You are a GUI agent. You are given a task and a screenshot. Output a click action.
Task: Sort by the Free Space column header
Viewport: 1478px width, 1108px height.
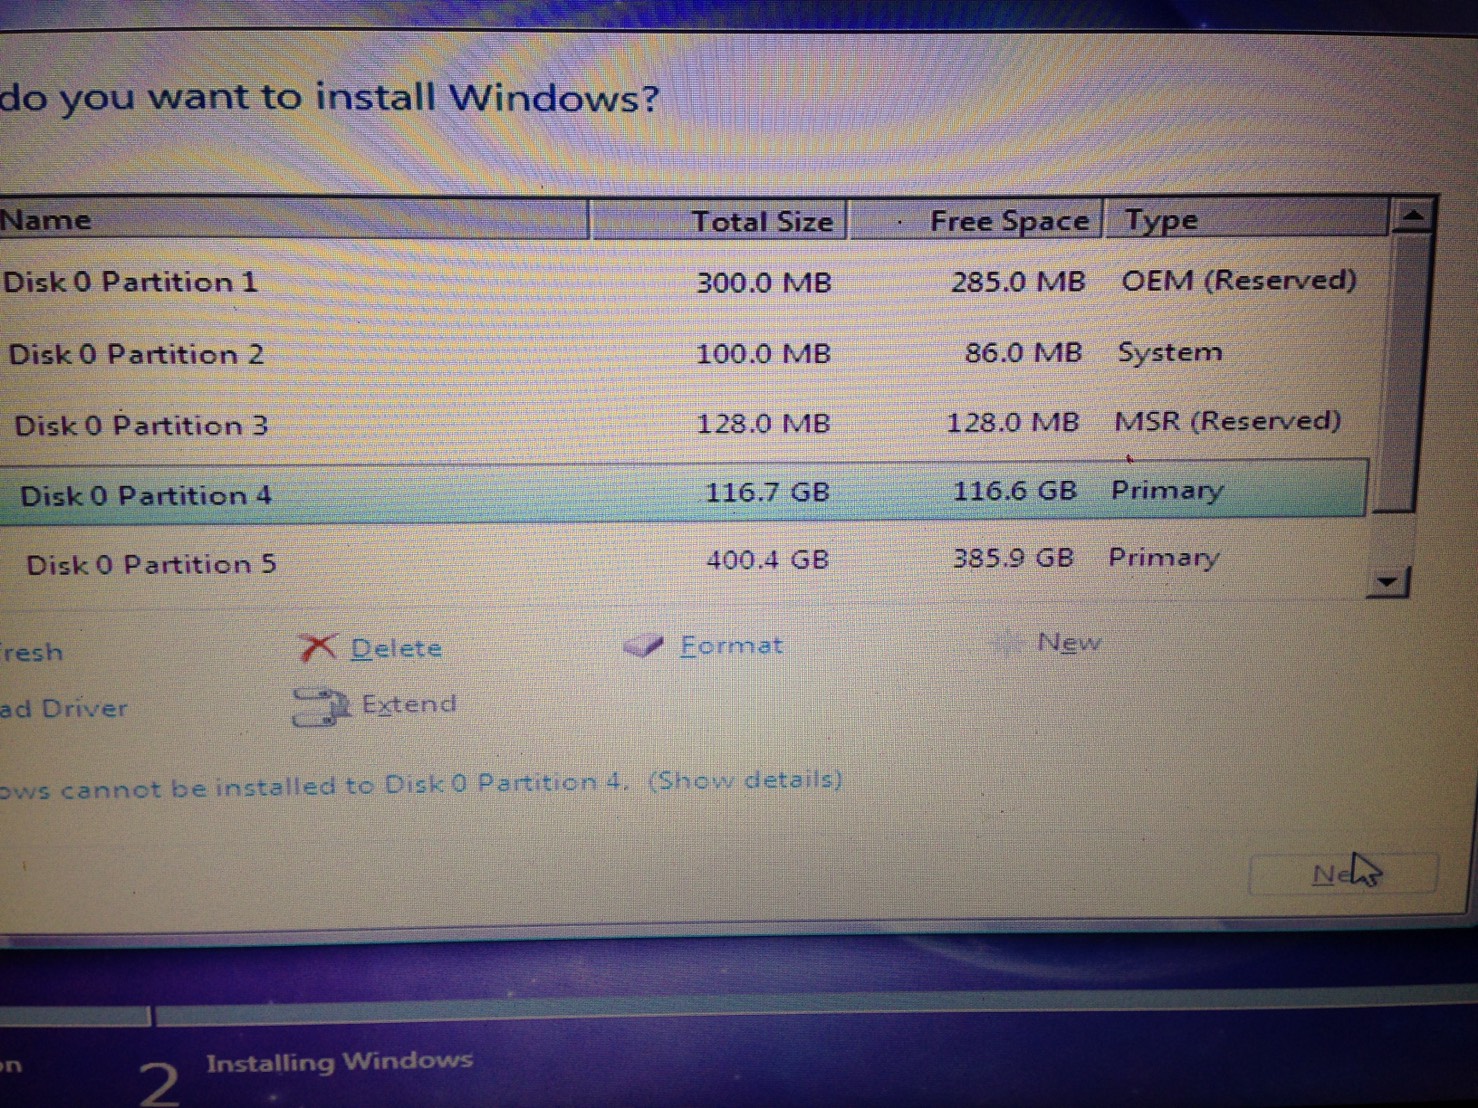coord(976,220)
